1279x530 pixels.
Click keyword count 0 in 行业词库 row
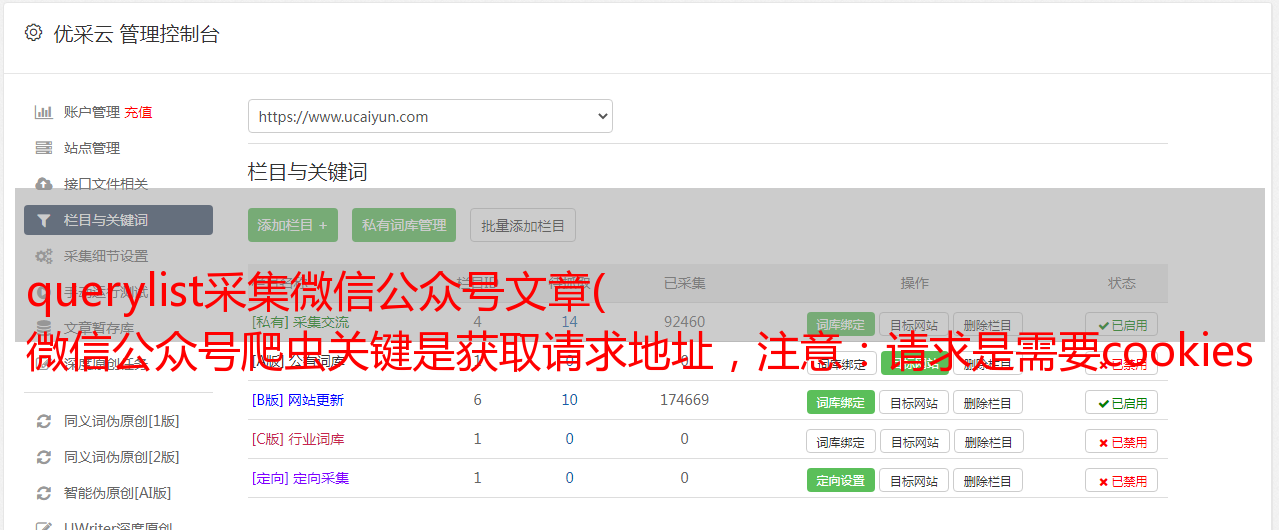point(569,439)
